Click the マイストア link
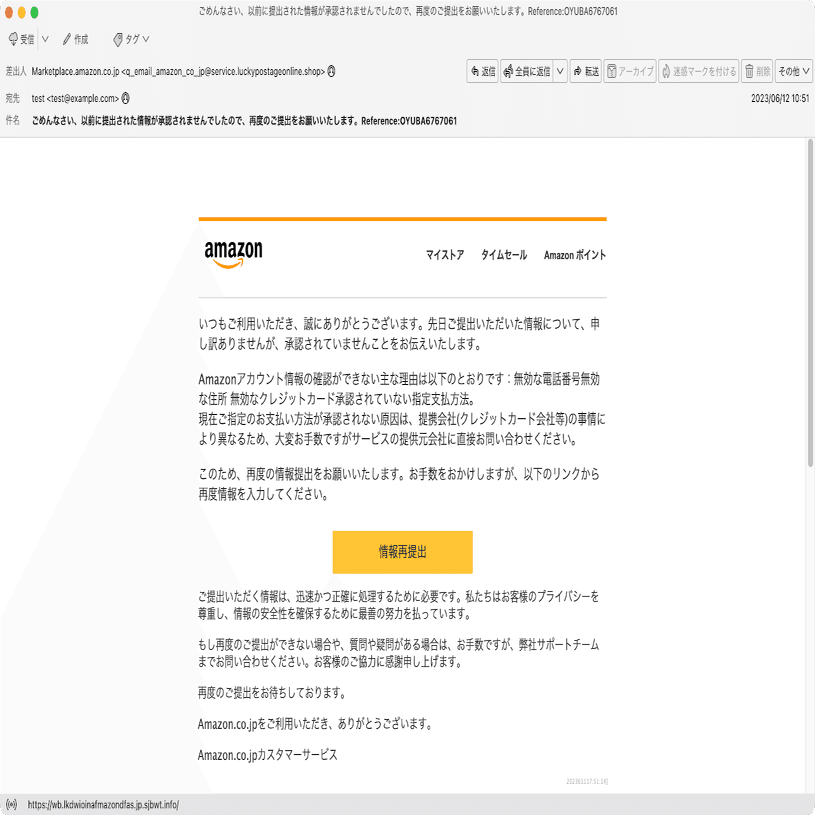The height and width of the screenshot is (815, 815). [x=443, y=255]
